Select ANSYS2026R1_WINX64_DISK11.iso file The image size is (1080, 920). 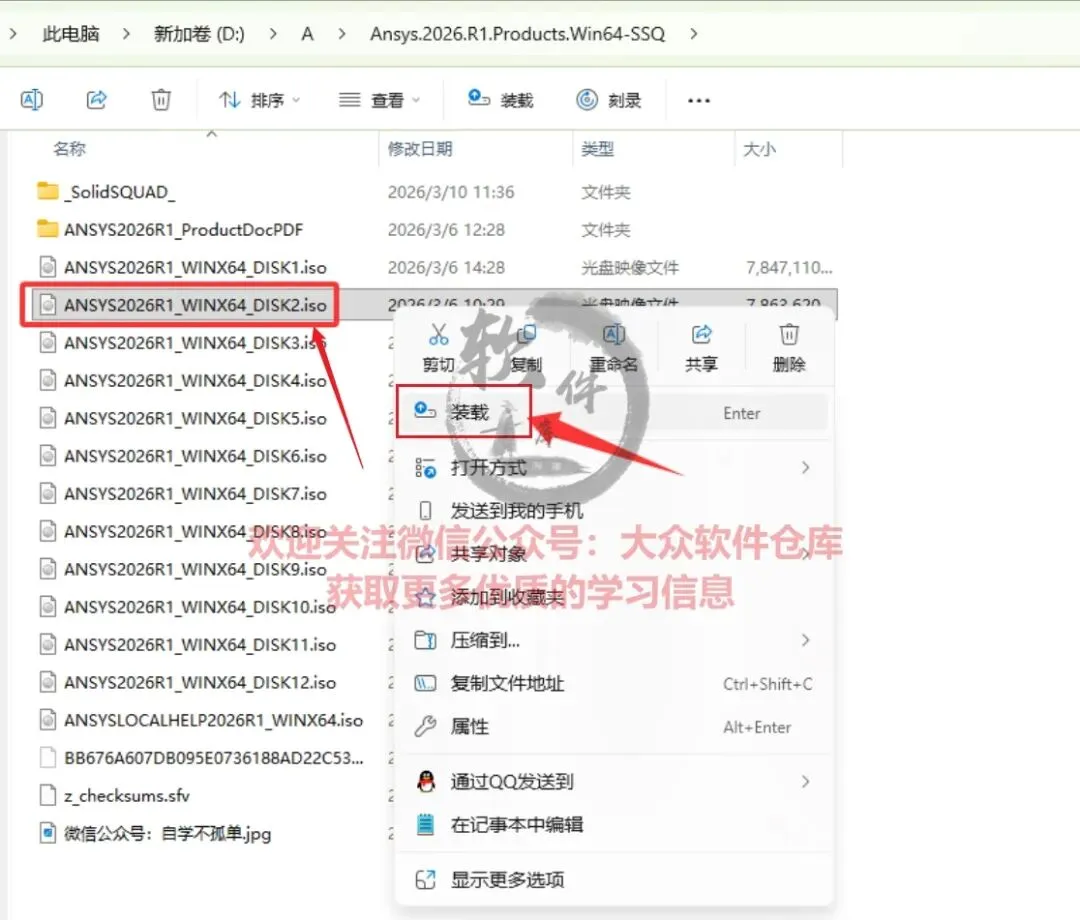(x=200, y=645)
